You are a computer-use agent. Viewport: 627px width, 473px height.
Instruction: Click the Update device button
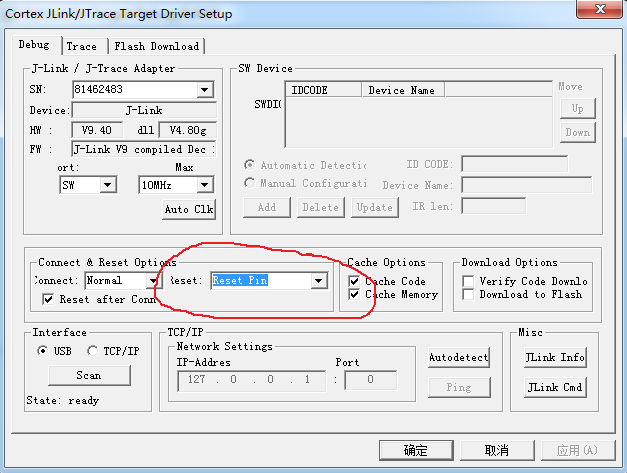(375, 208)
